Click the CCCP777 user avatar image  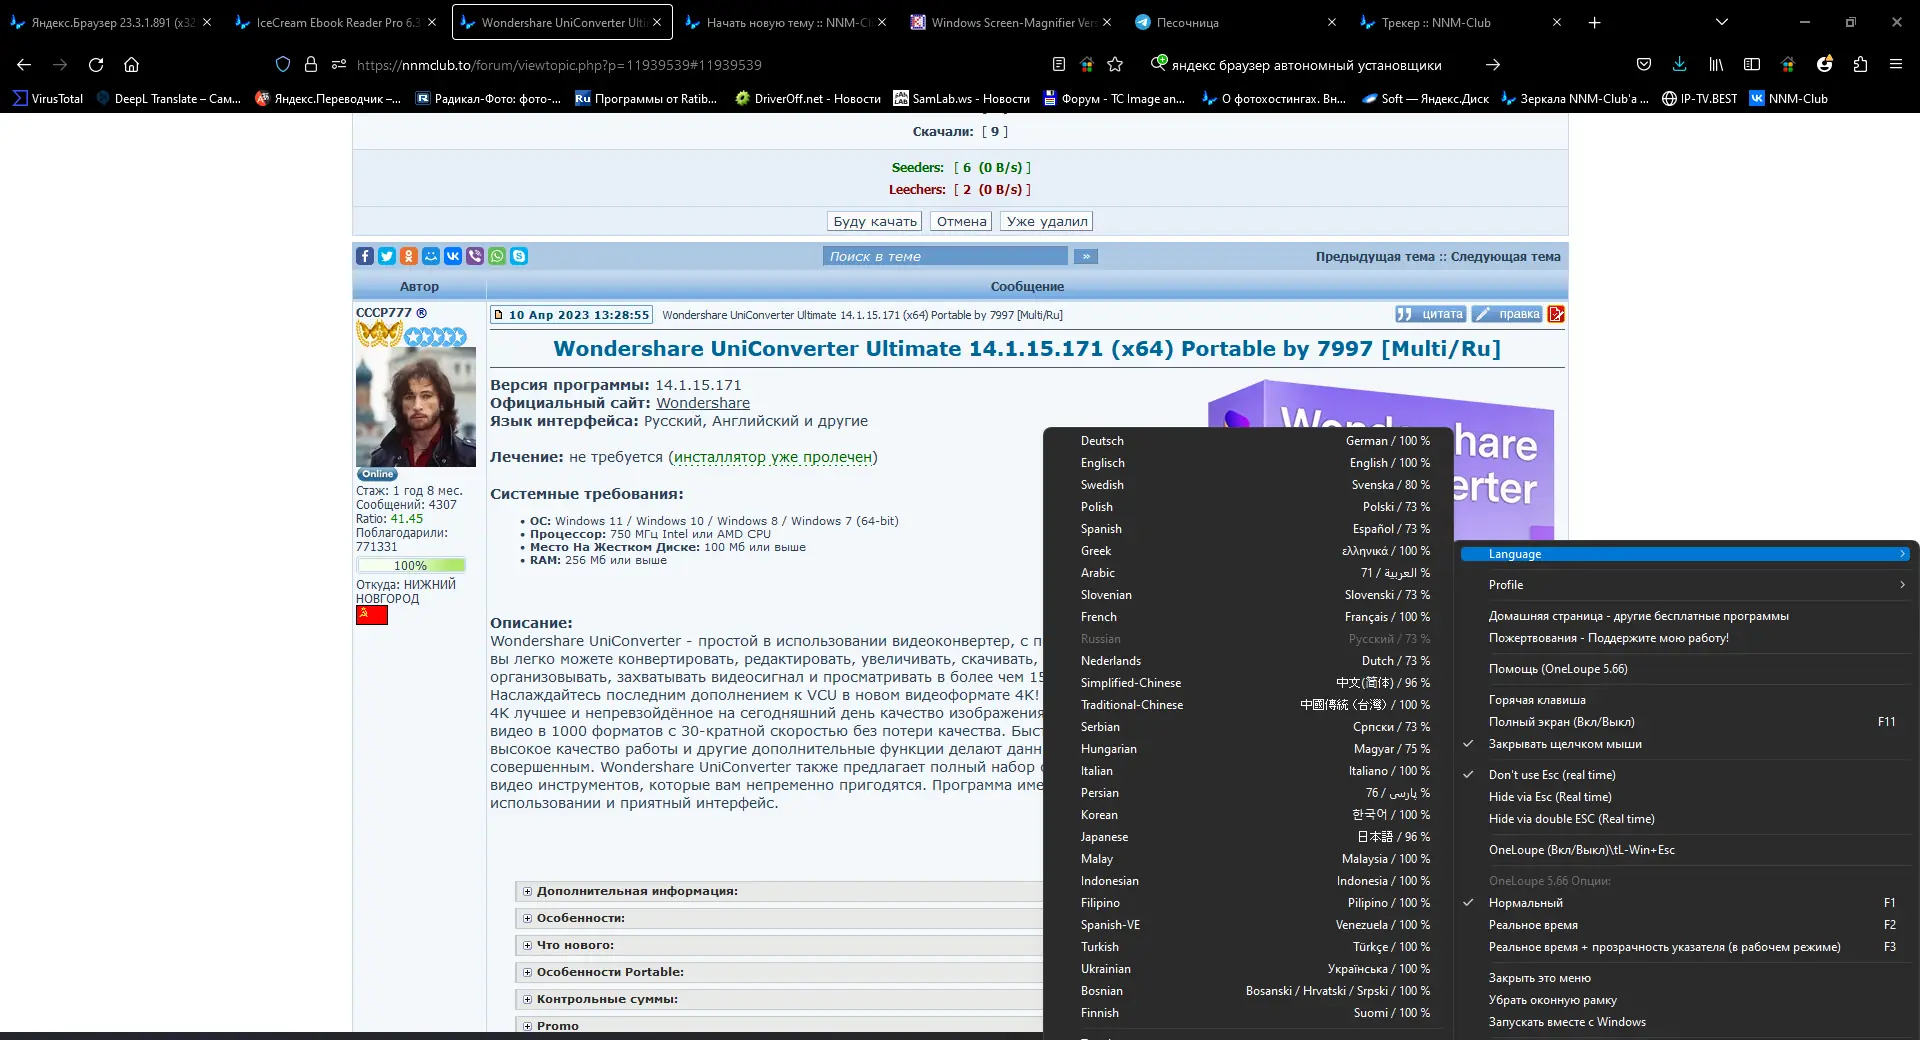coord(416,406)
